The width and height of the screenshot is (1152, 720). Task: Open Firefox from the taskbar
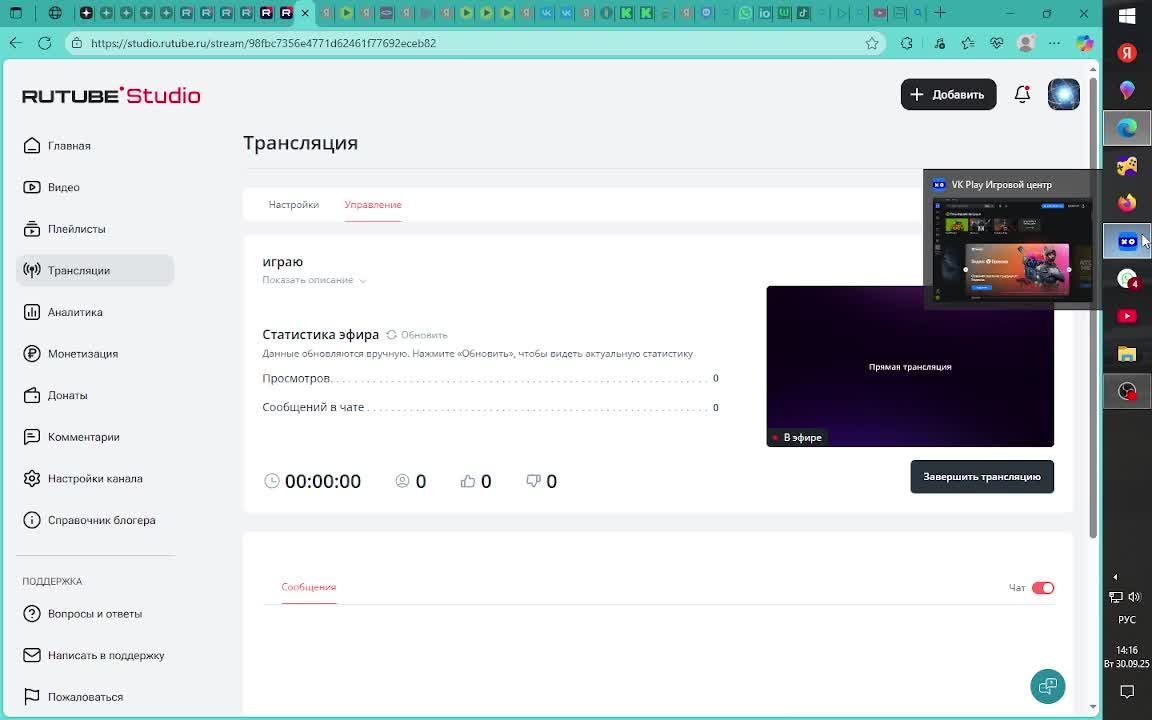1127,204
